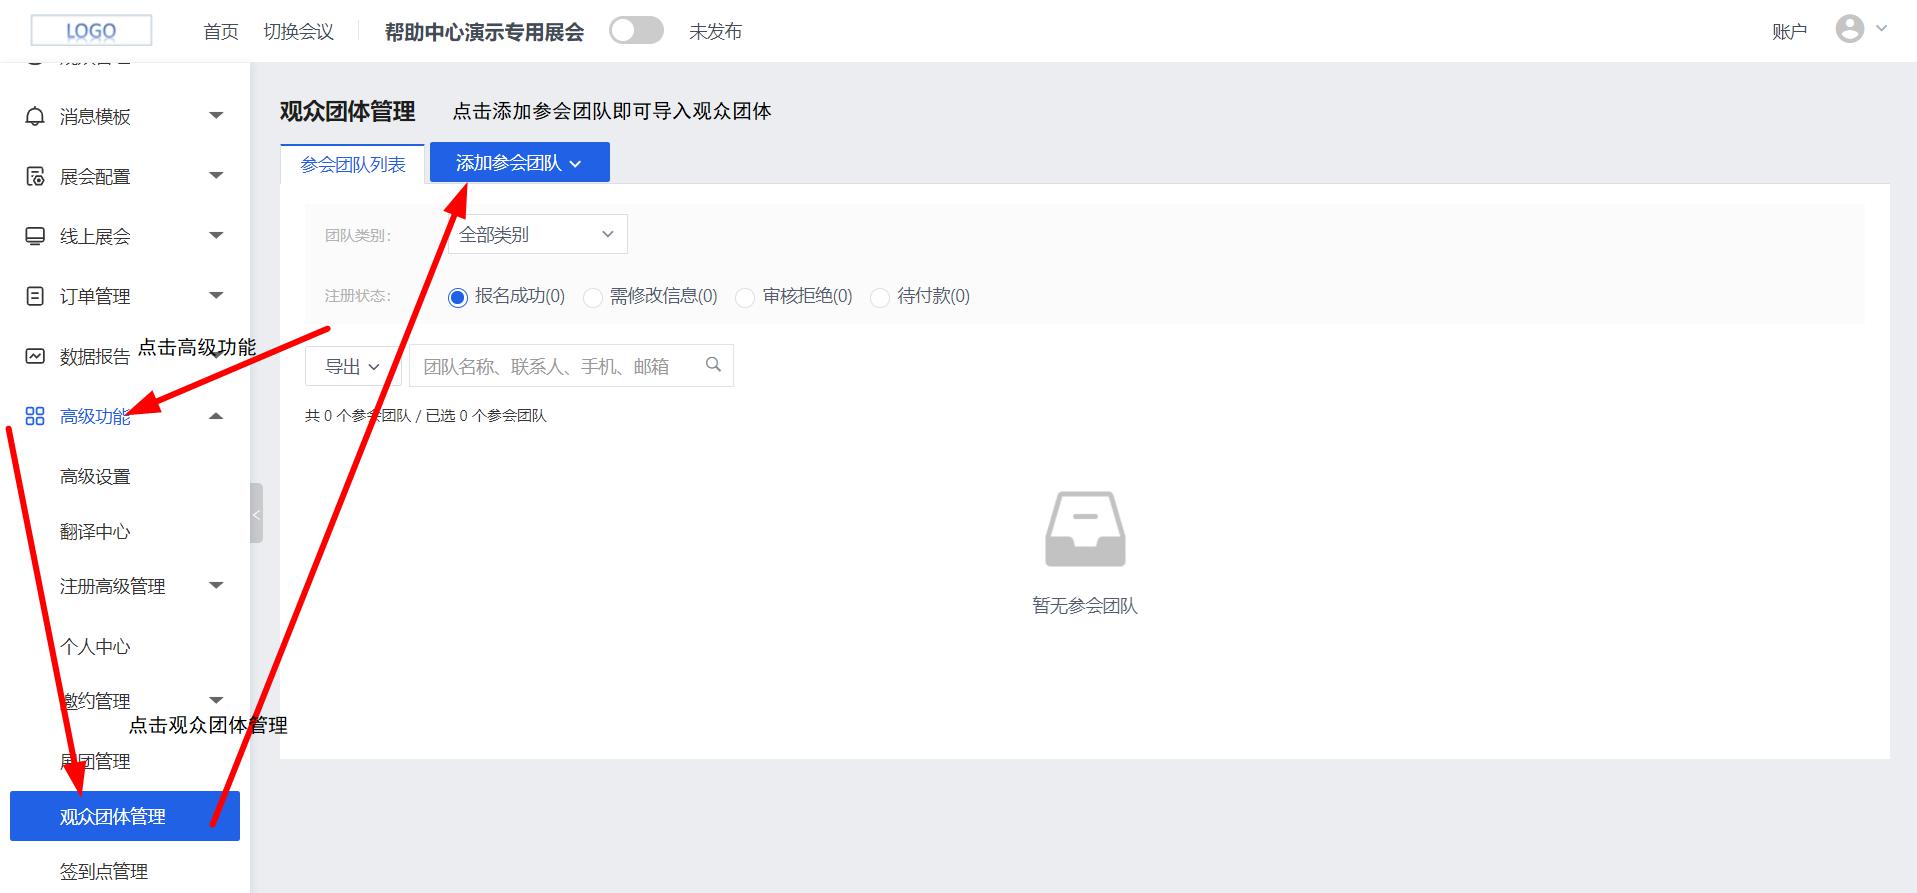Open the user avatar account menu

[1850, 30]
